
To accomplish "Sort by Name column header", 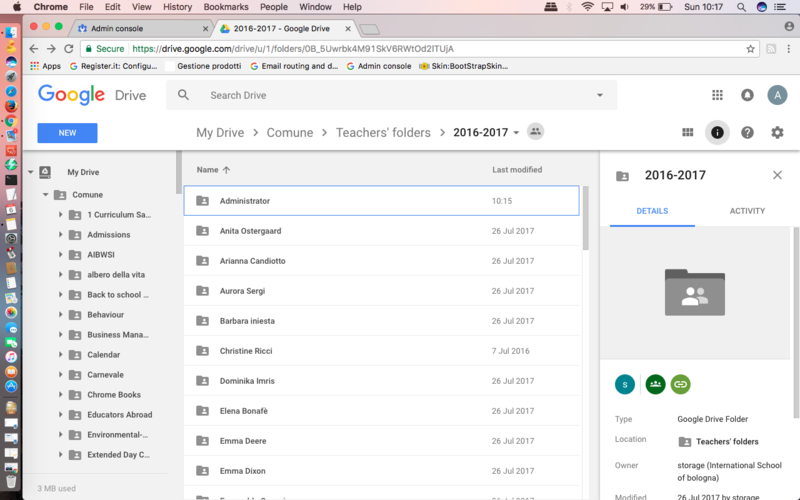I will 213,170.
